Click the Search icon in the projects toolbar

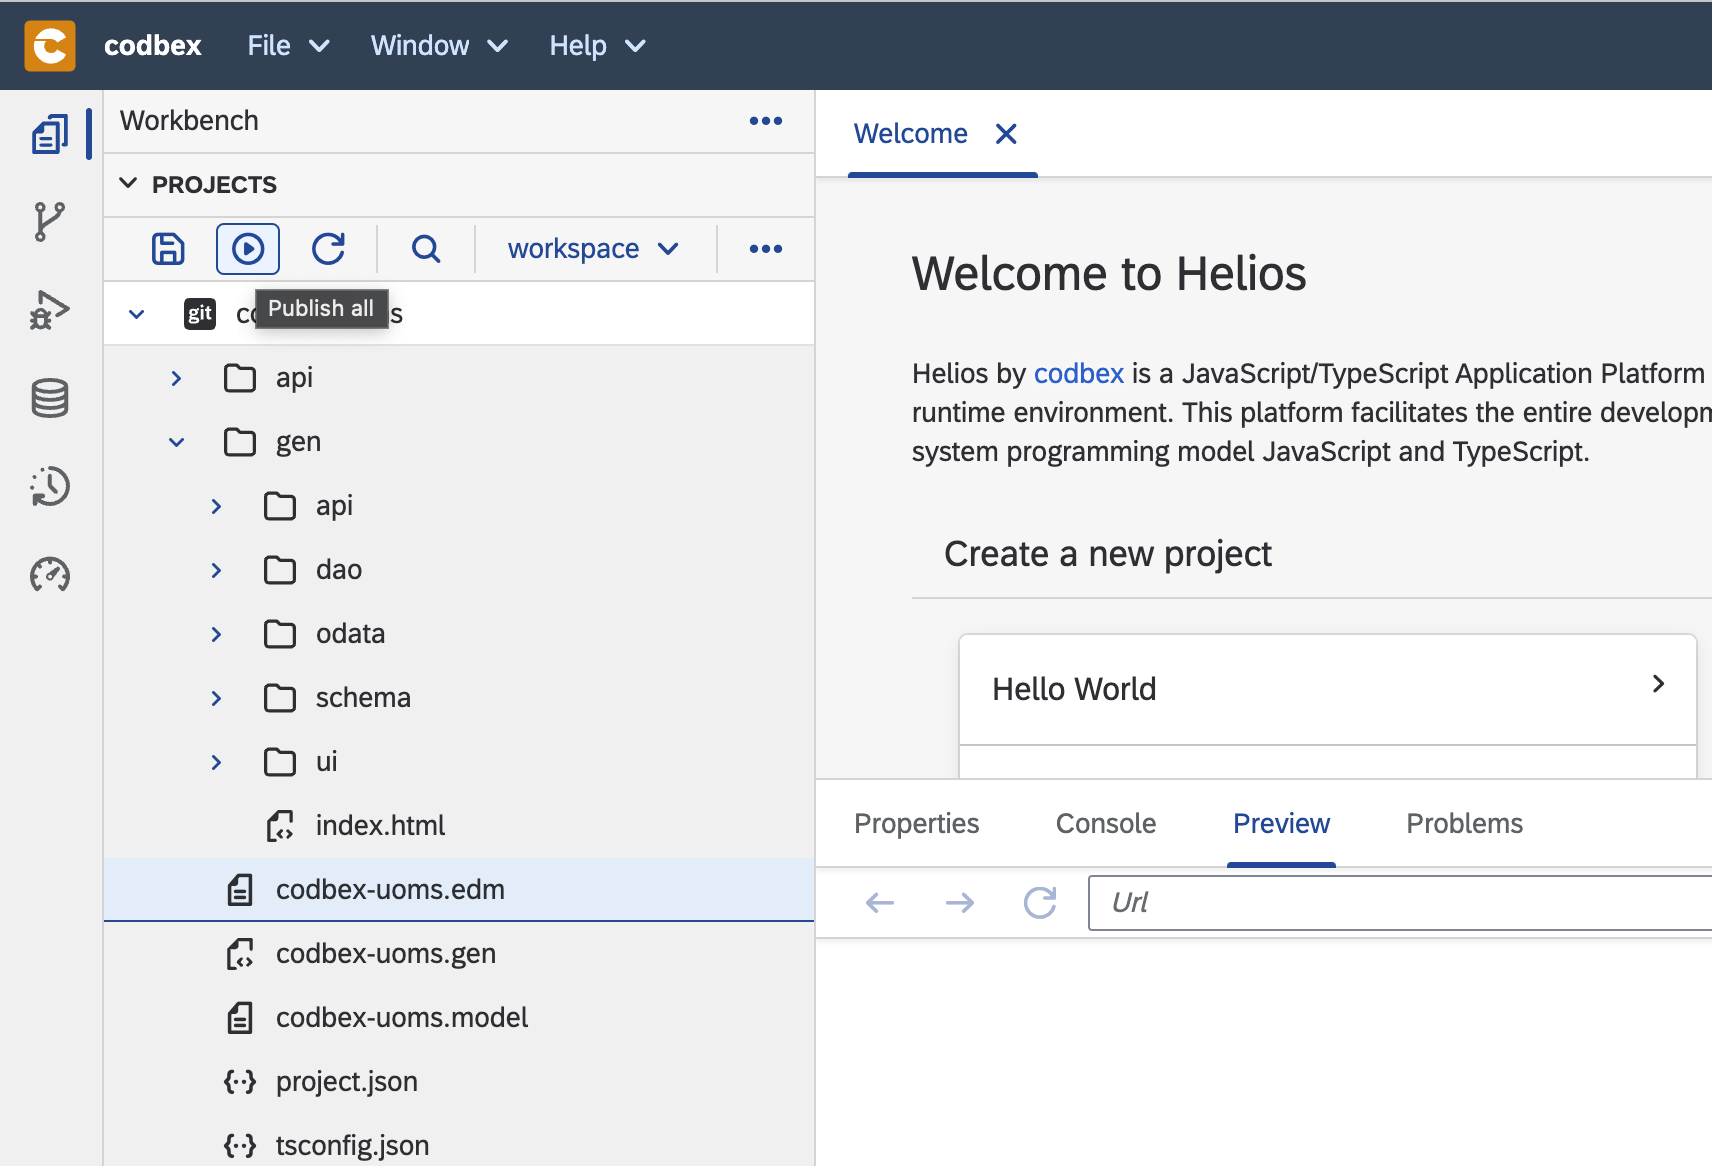[426, 248]
